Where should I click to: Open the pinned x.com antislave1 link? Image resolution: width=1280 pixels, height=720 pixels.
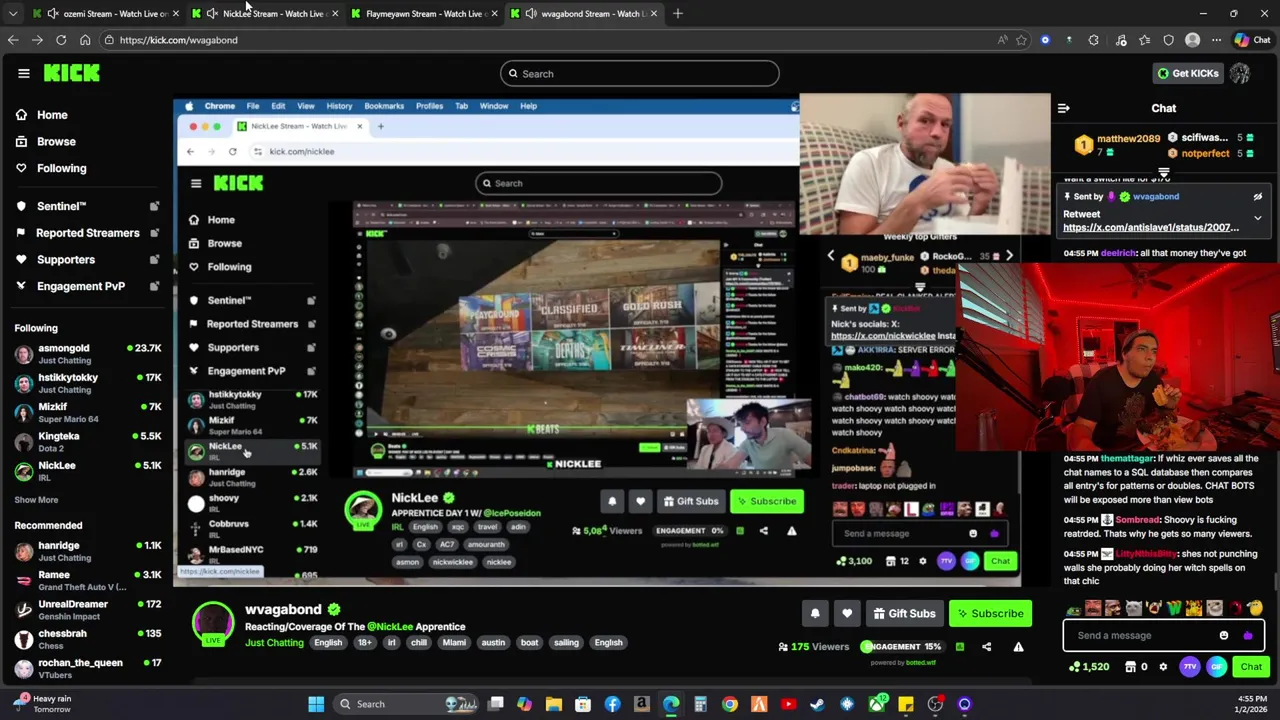tap(1150, 228)
